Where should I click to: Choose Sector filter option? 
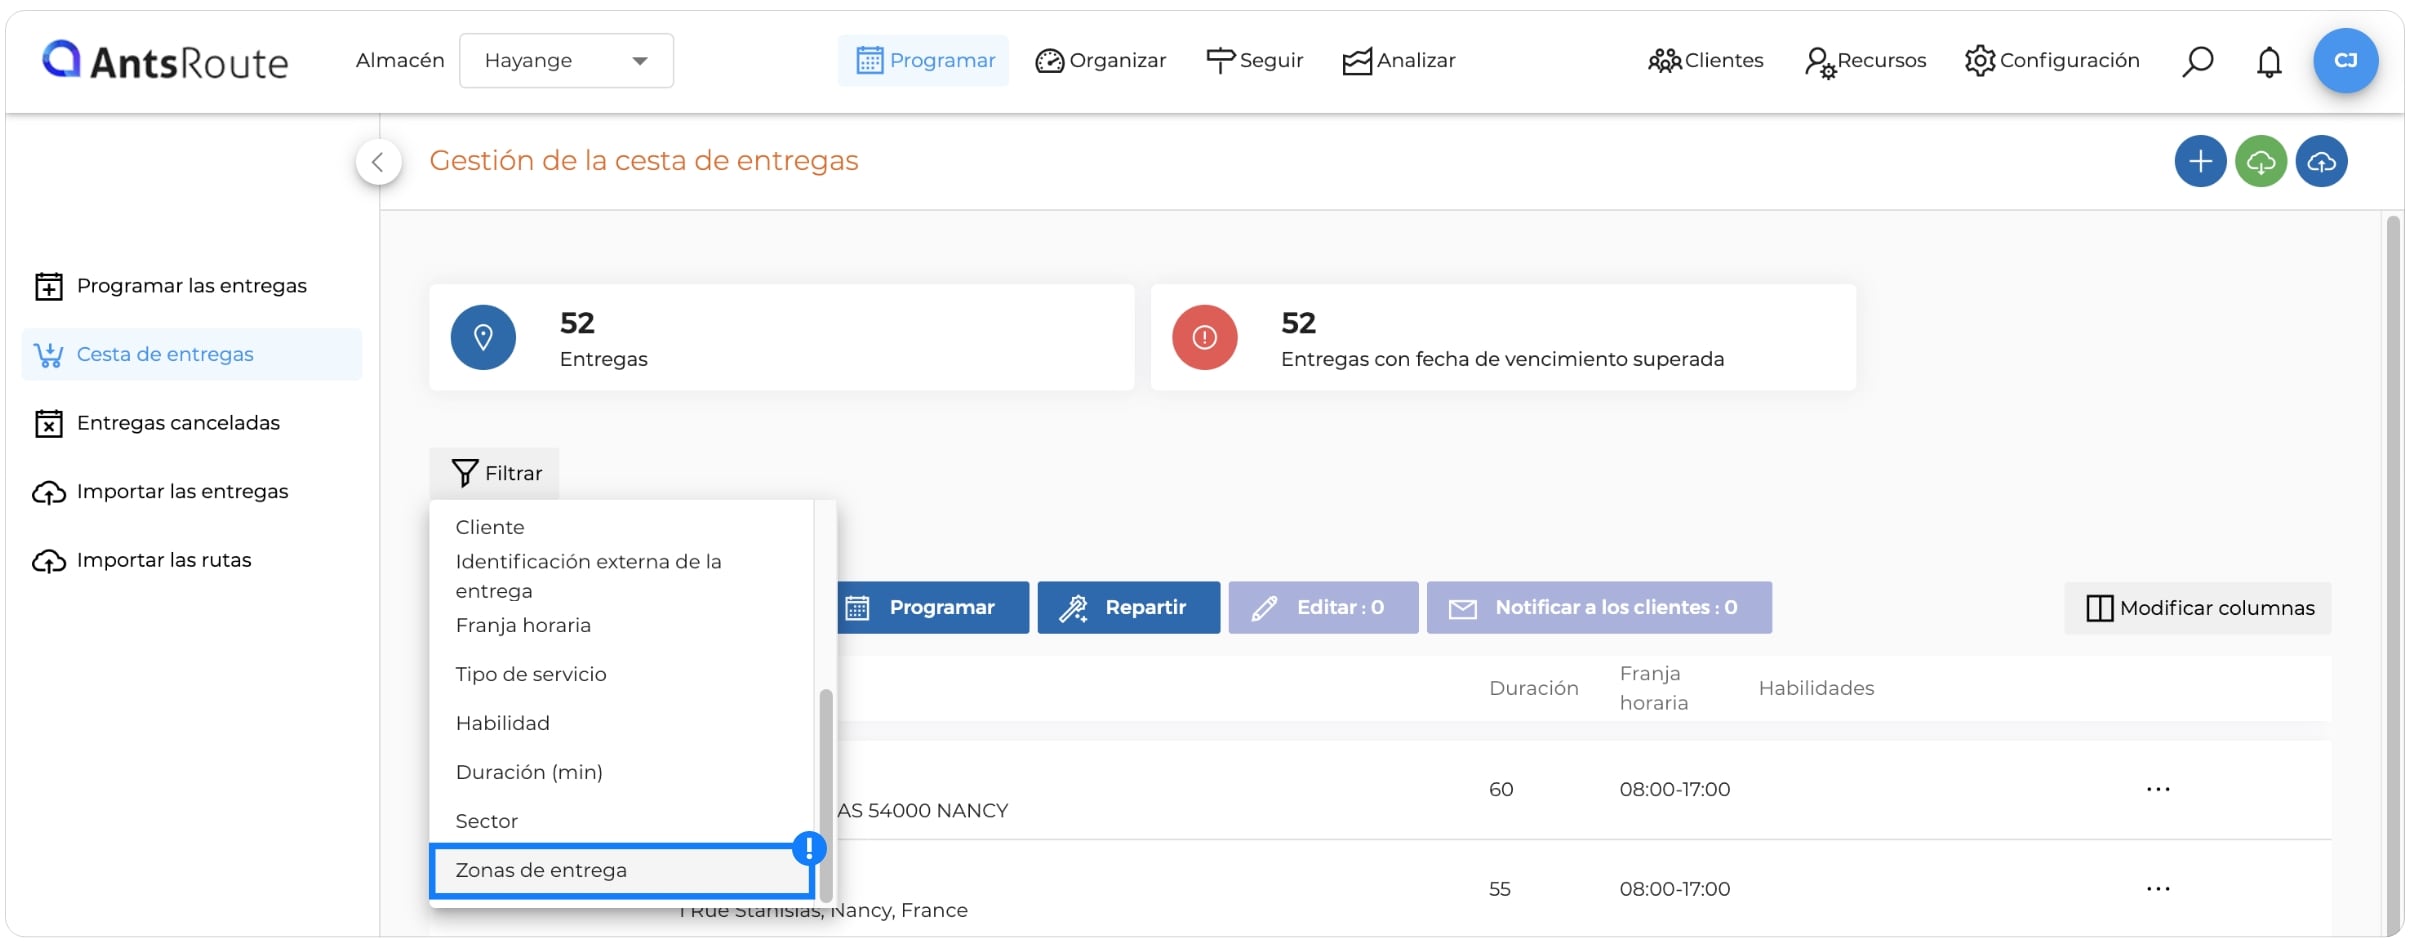click(x=621, y=821)
